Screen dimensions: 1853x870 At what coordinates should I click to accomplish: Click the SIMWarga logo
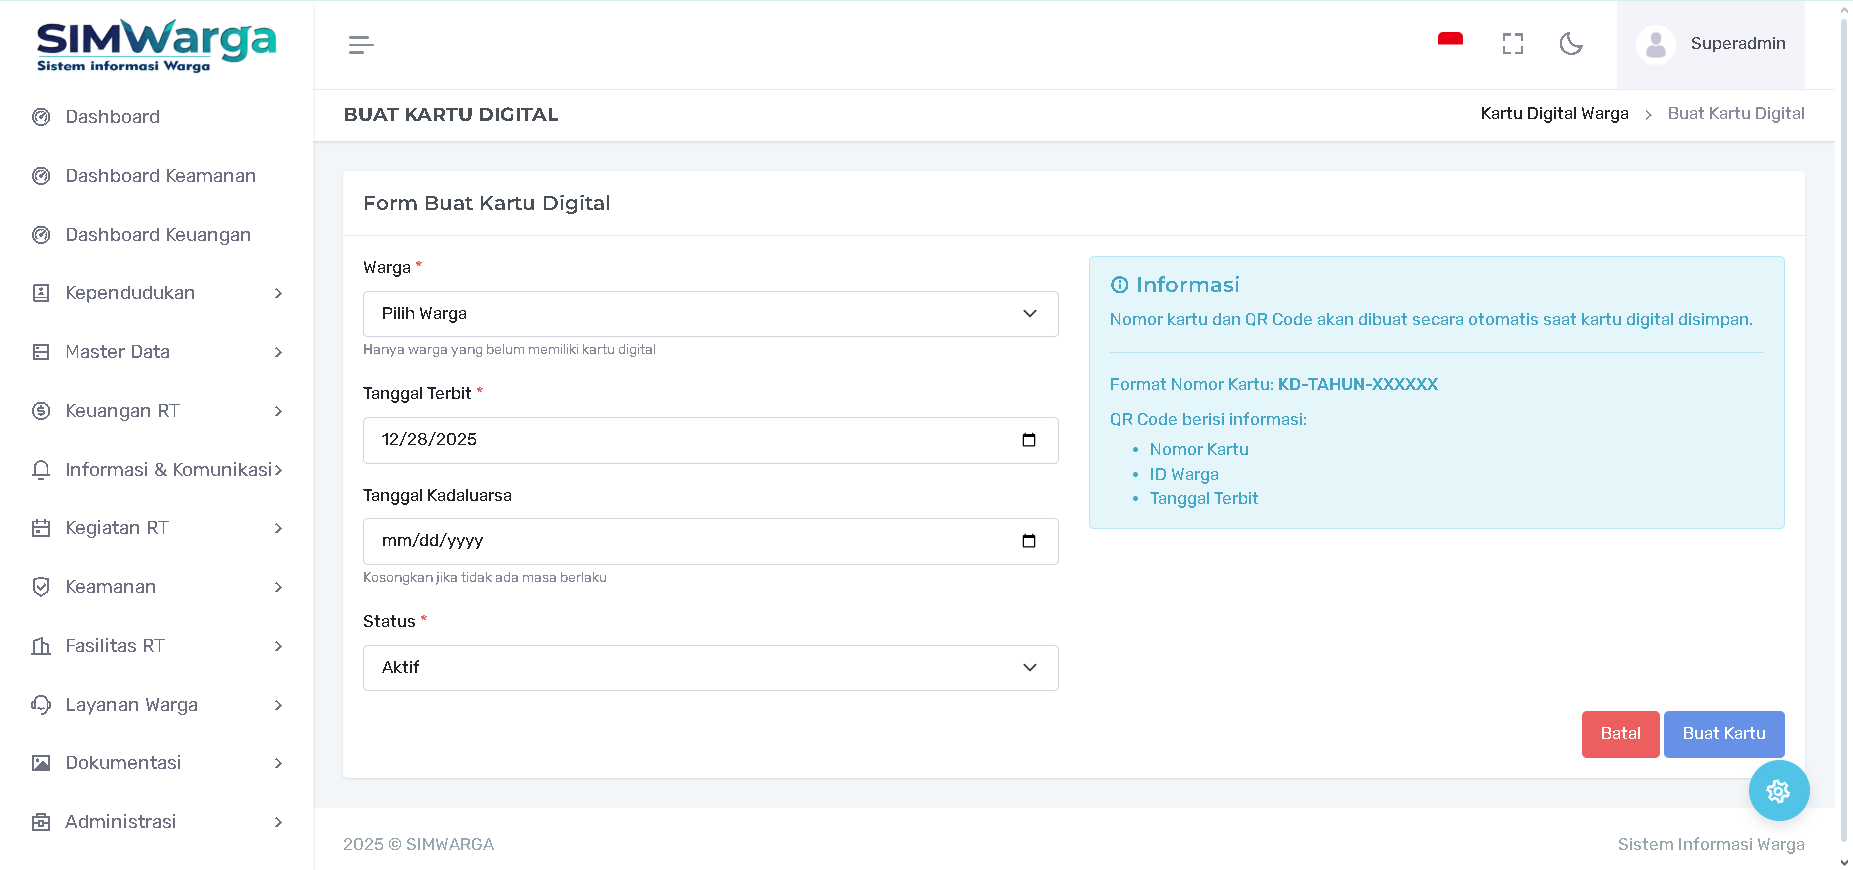156,46
